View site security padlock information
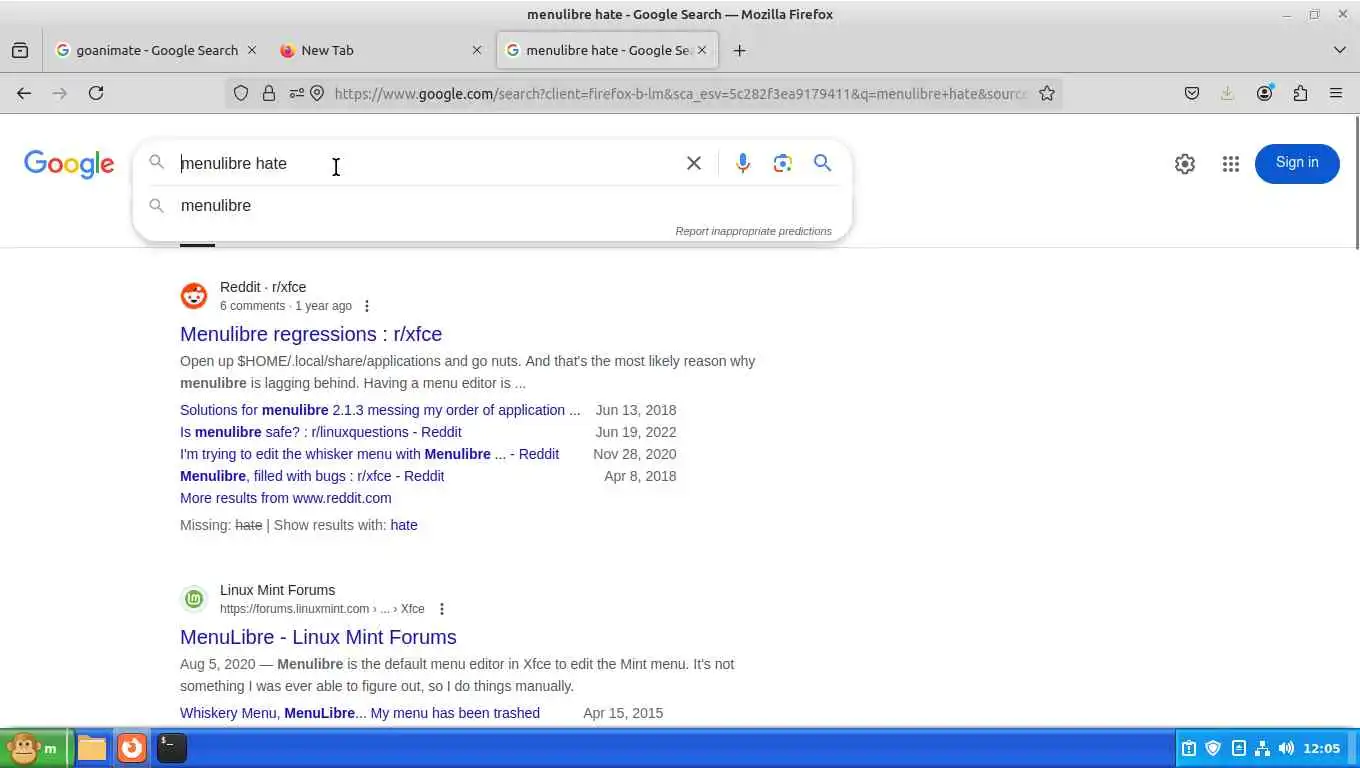The image size is (1360, 768). point(269,93)
